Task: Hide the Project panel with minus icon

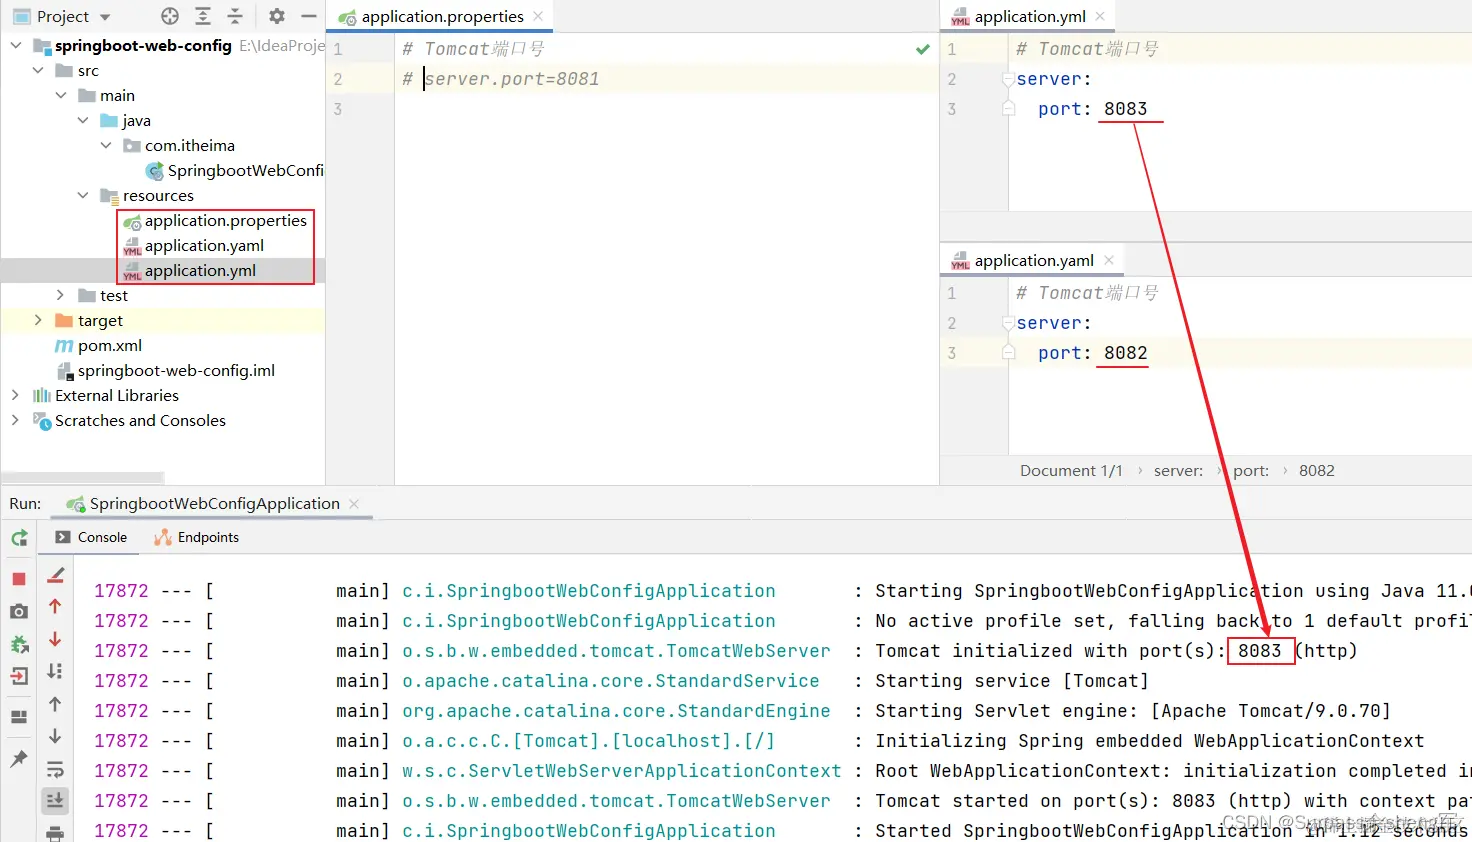Action: [309, 16]
